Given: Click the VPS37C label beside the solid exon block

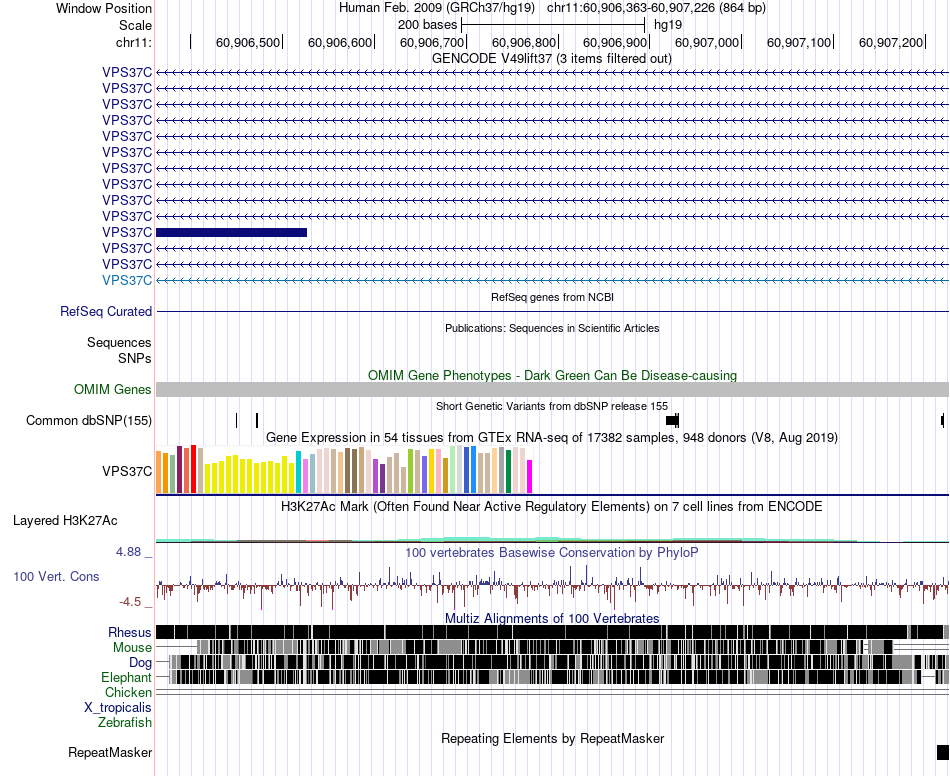Looking at the screenshot, I should pos(127,233).
